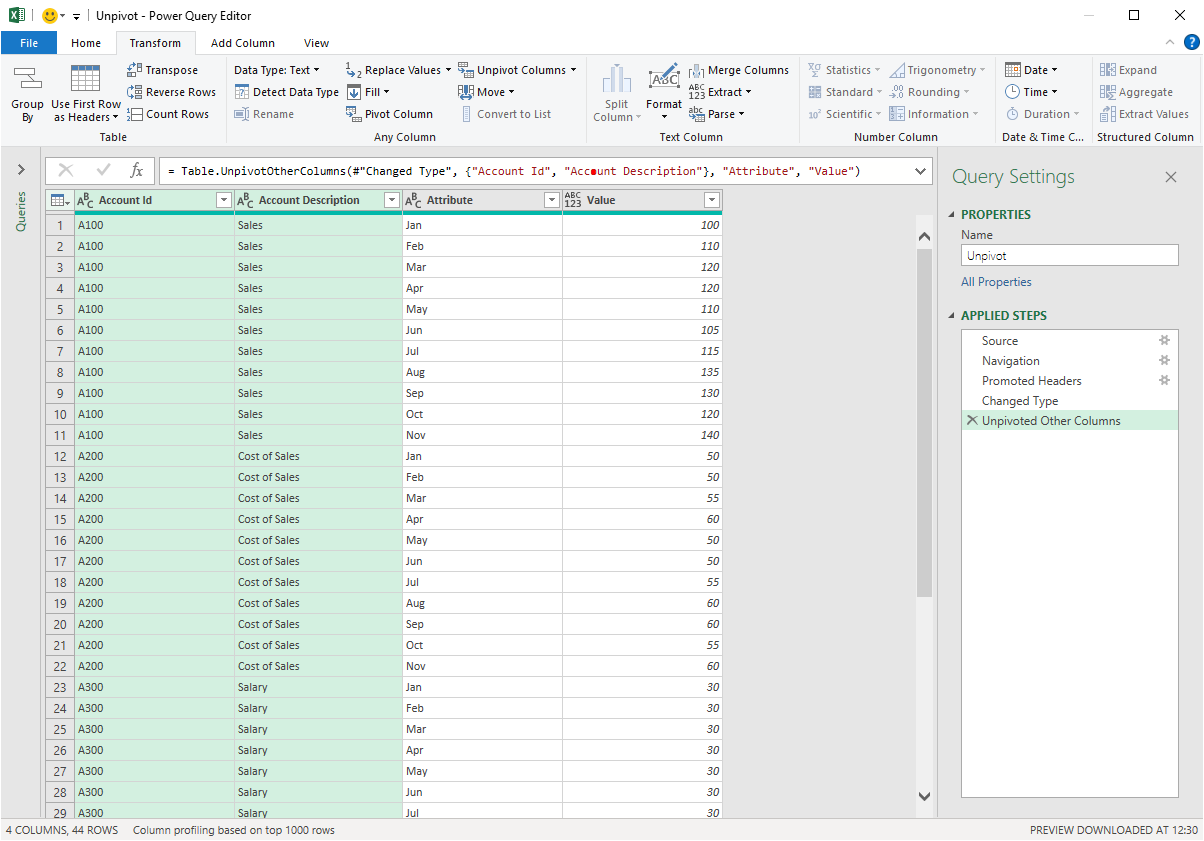Open the Extract dropdown

click(x=719, y=92)
